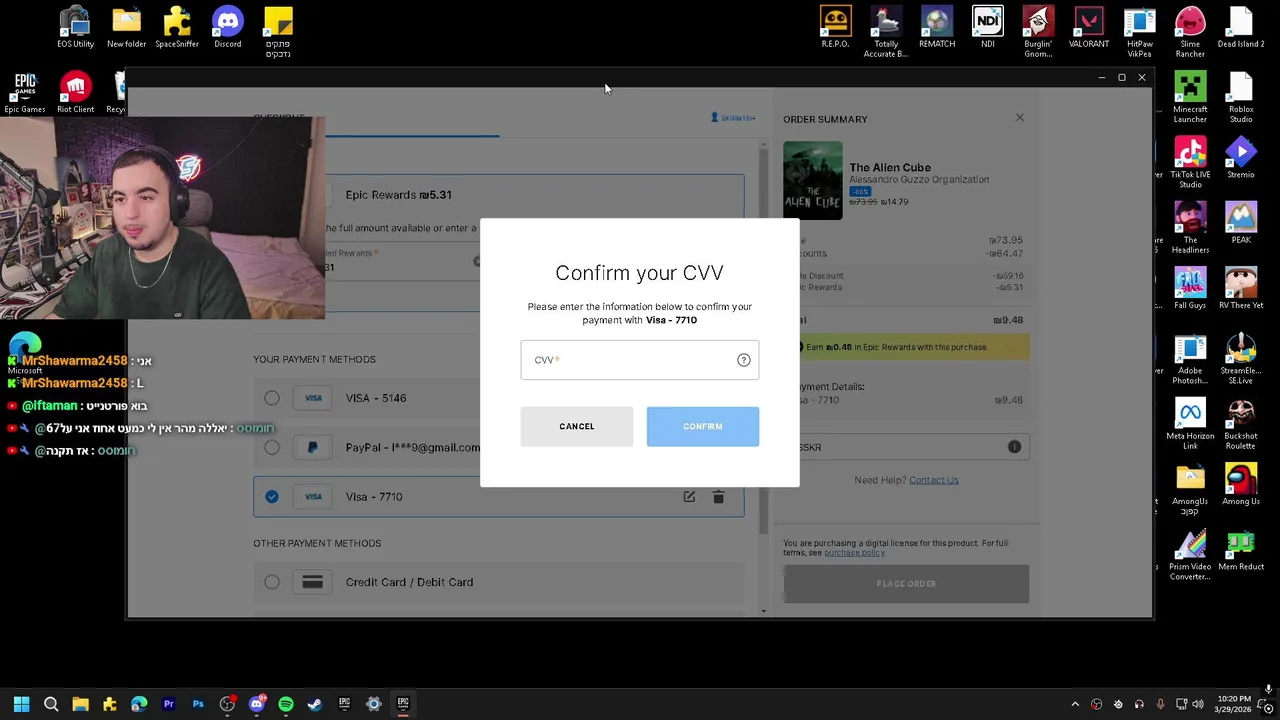This screenshot has height=720, width=1280.
Task: Click the CVV help question mark icon
Action: pyautogui.click(x=743, y=360)
